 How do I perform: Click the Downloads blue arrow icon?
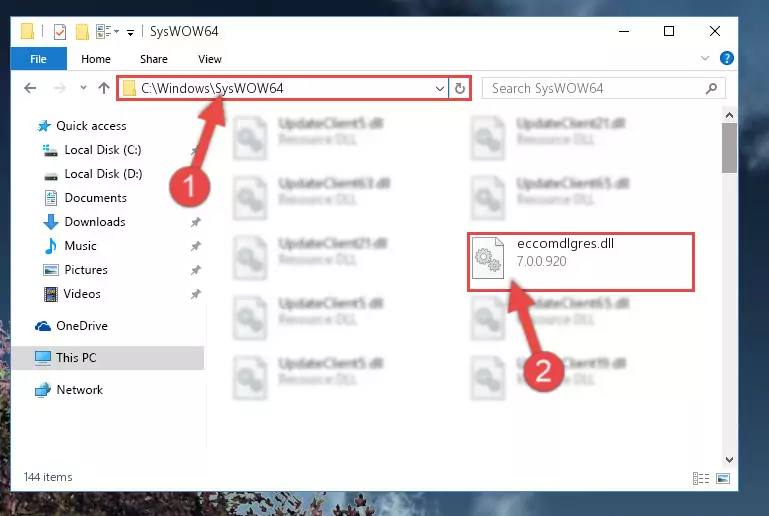(x=51, y=222)
